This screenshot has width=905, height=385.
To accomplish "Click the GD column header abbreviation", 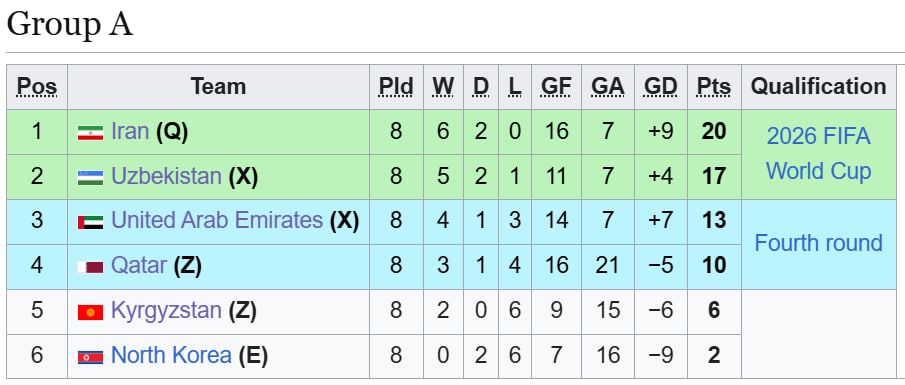I will tap(660, 87).
